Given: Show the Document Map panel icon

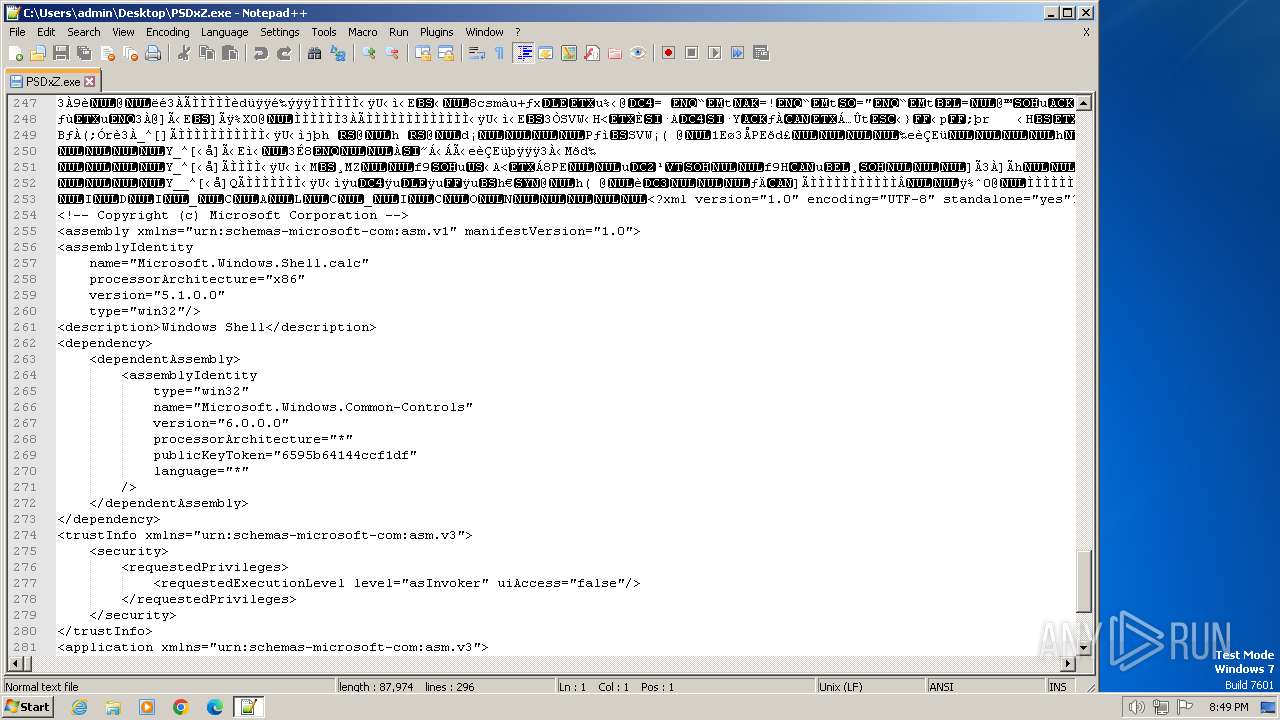Looking at the screenshot, I should [x=569, y=53].
